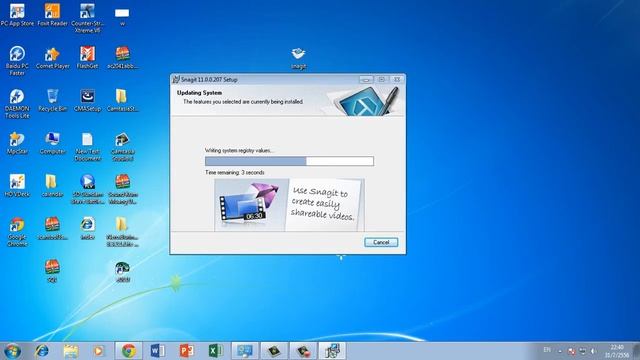Switch to Chrome in the taskbar
Viewport: 640px width, 360px height.
[x=129, y=351]
